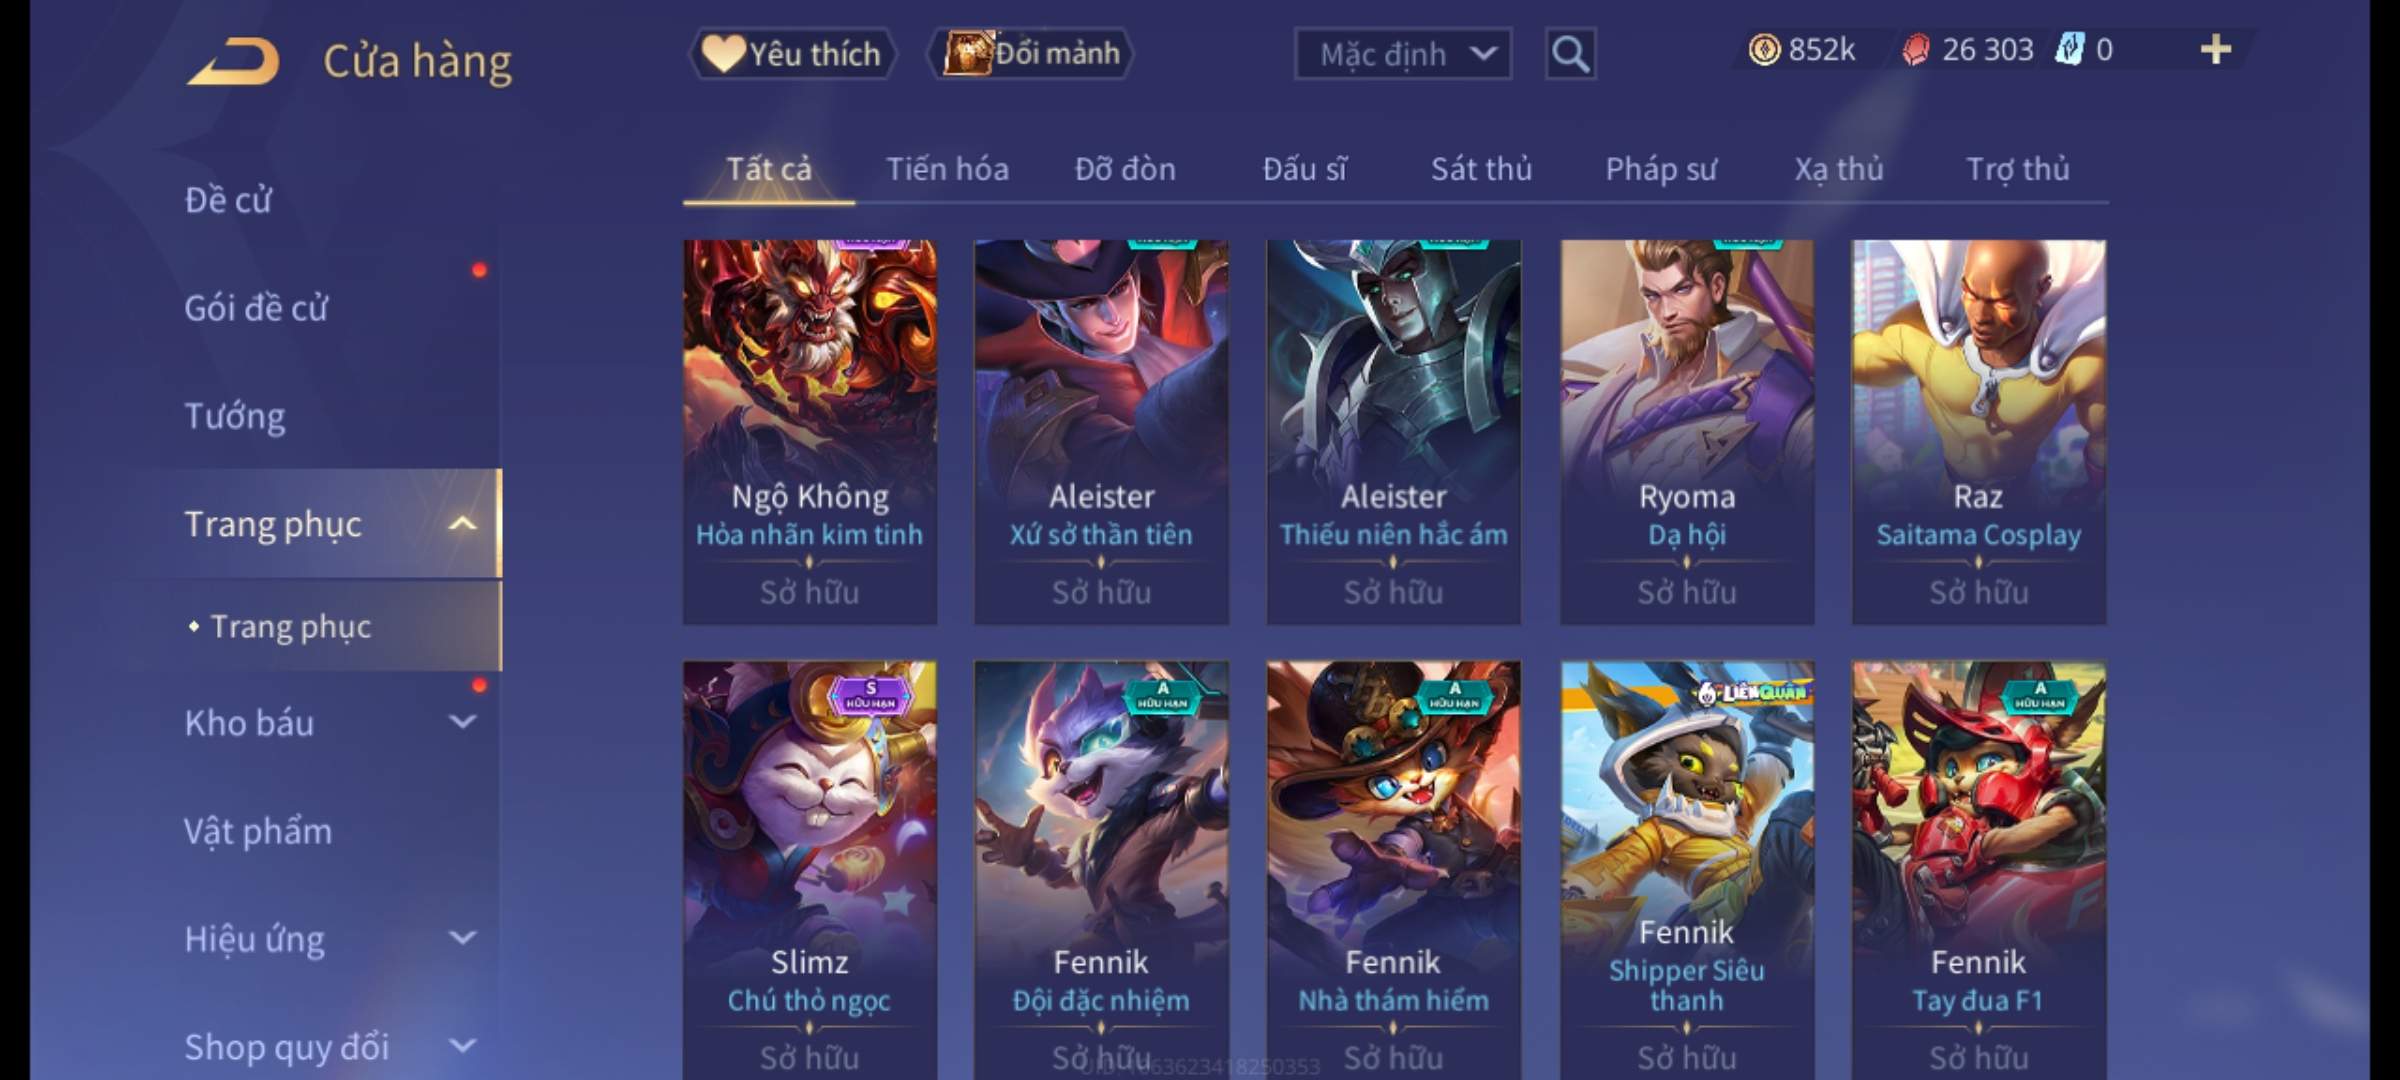Open the Mặc định sort dropdown

[x=1402, y=54]
